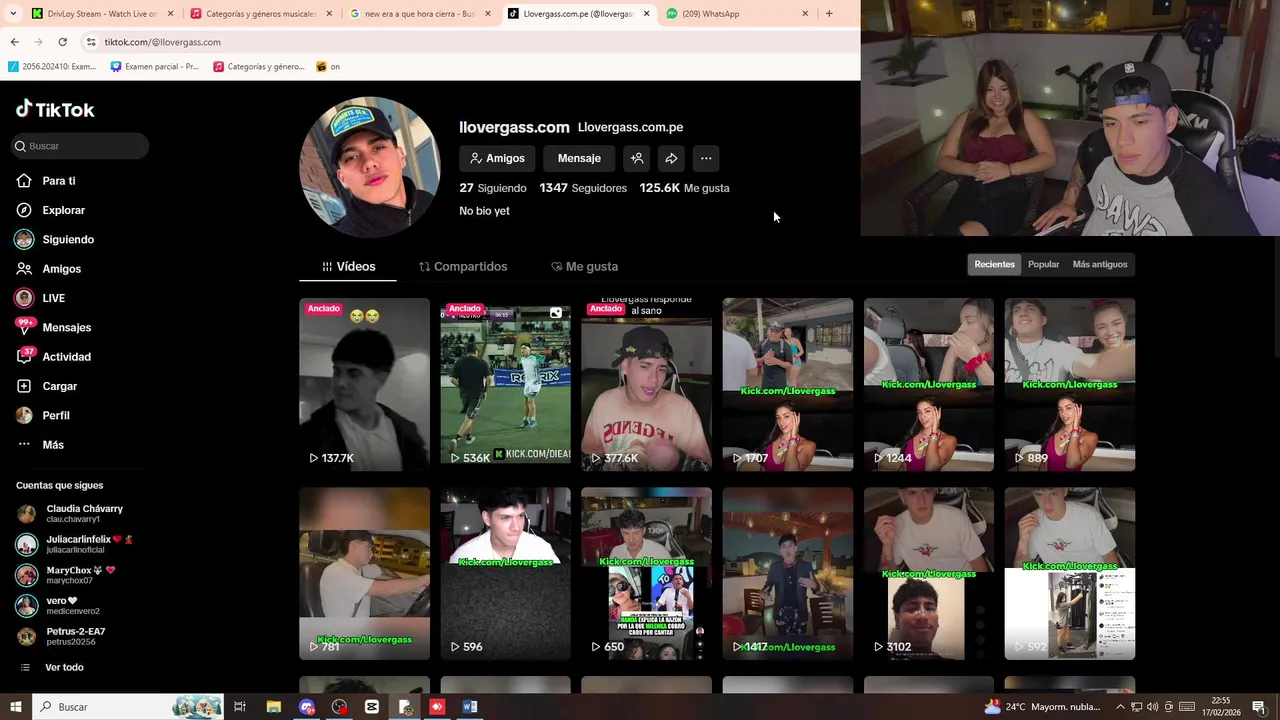The image size is (1280, 720).
Task: Open Windows Start menu
Action: click(x=15, y=707)
